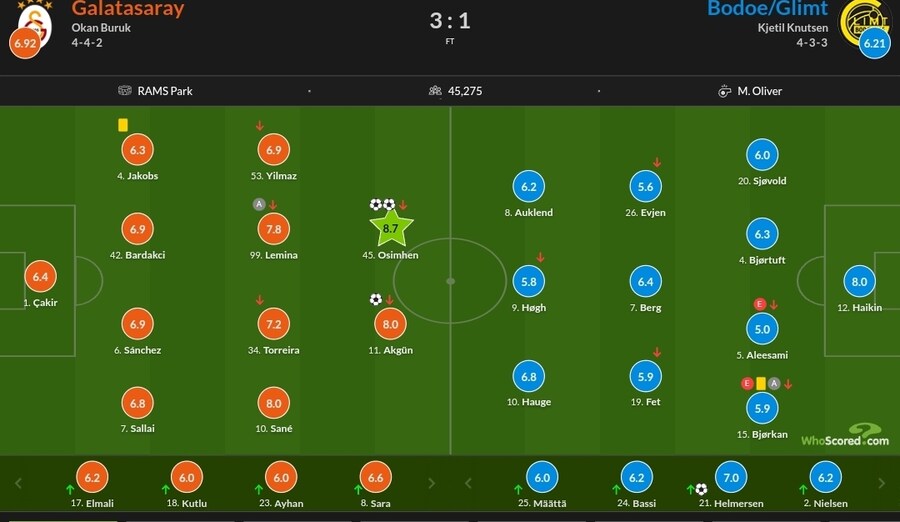Show next Galatasaray substitutes with right chevron

point(431,483)
